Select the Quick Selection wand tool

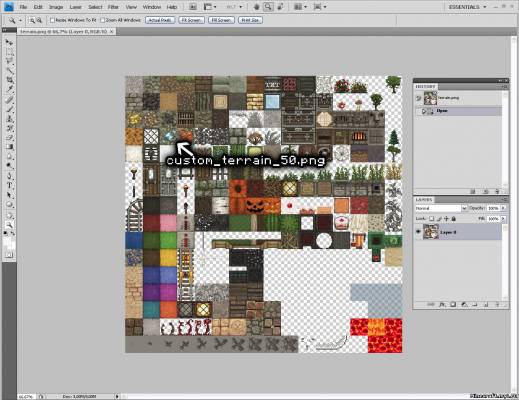pos(9,70)
